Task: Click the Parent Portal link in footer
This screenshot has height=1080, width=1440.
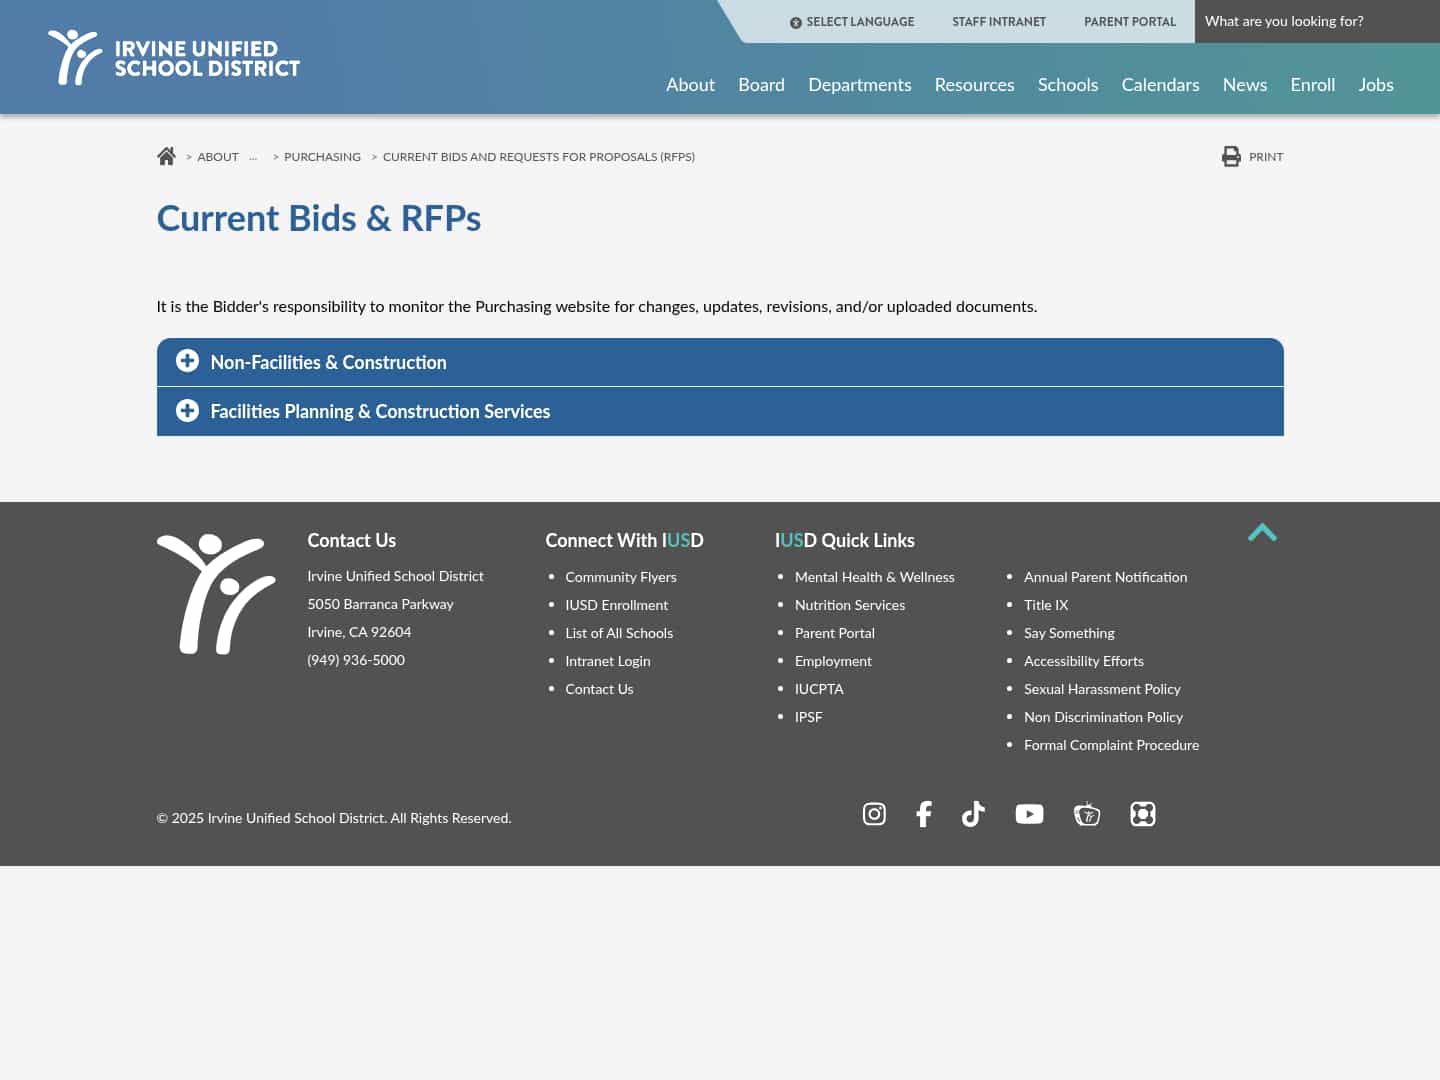Action: tap(834, 633)
